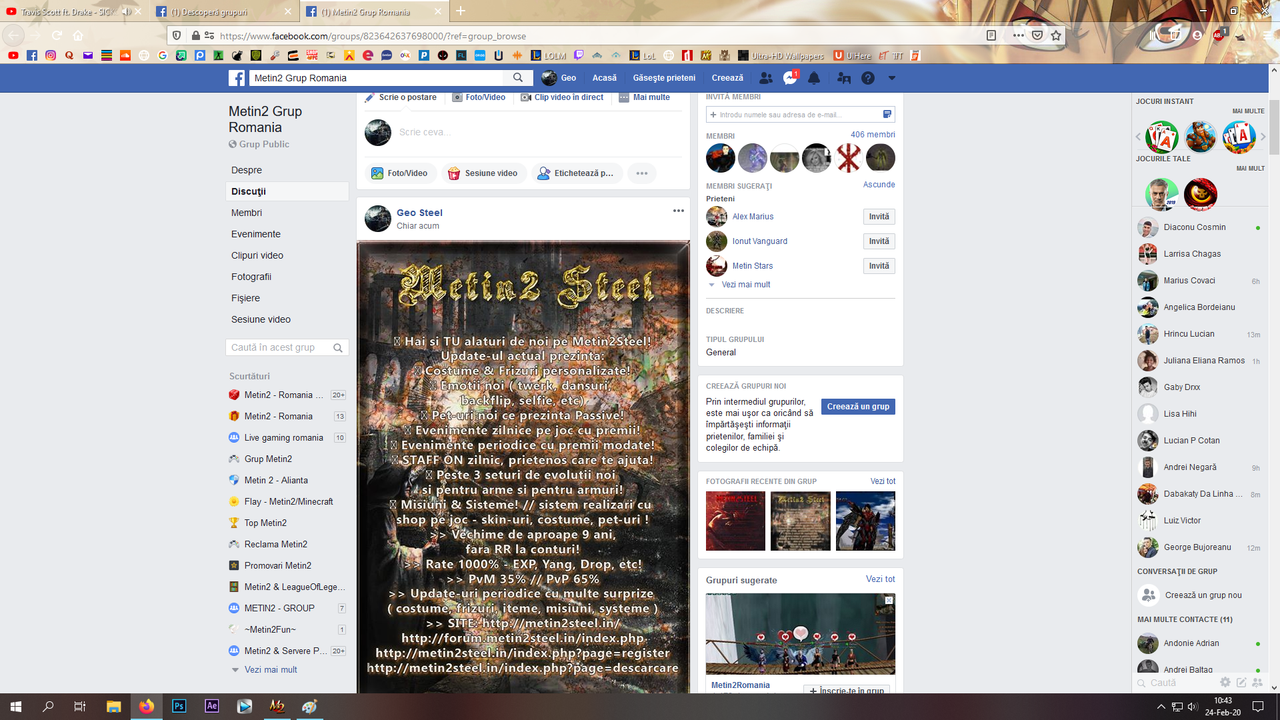Open Fotografii section in sidebar

[251, 277]
